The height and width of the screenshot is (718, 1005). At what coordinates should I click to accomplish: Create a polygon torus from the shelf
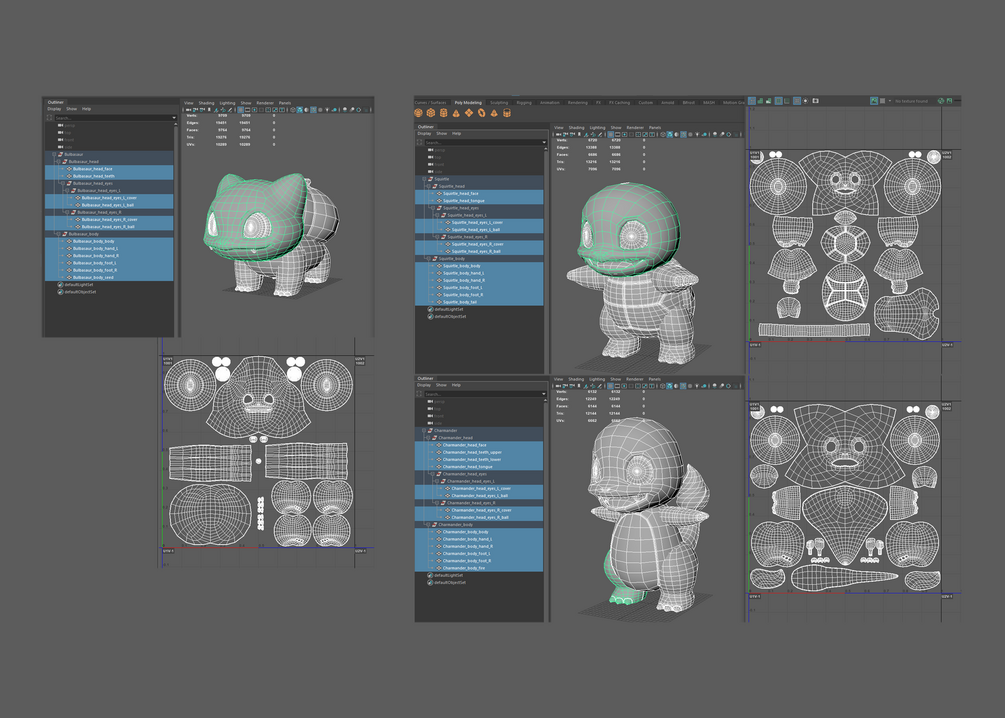(x=481, y=113)
